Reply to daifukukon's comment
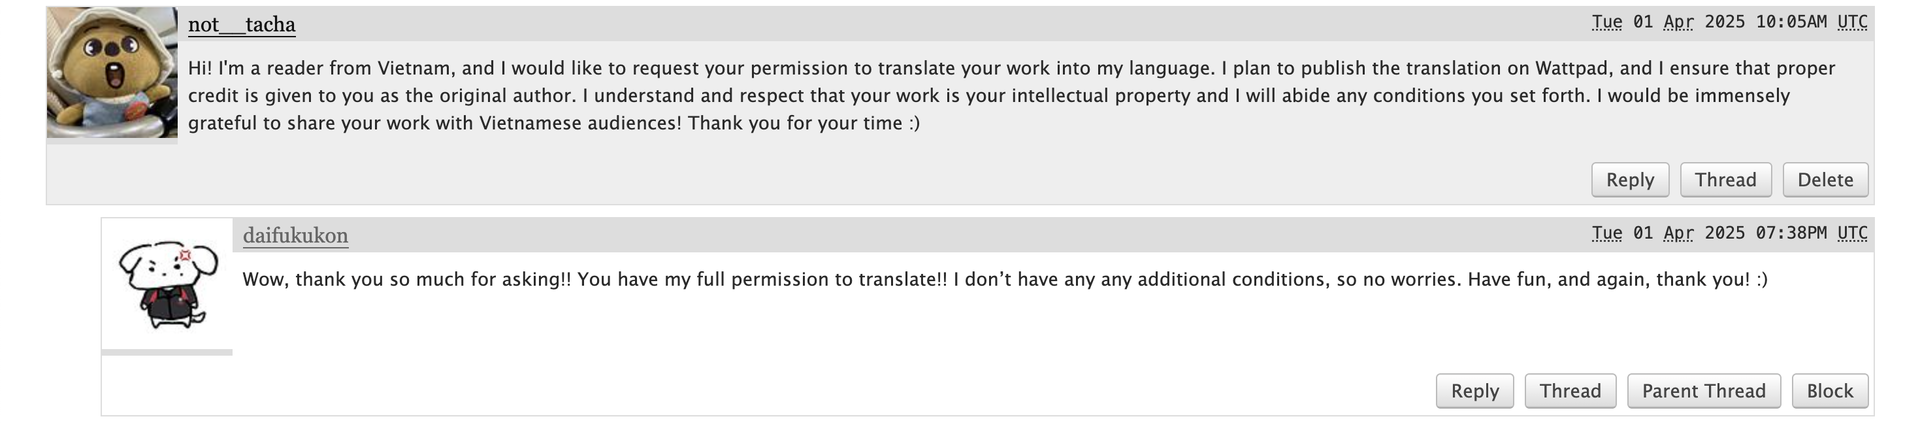This screenshot has width=1920, height=423. click(1474, 391)
